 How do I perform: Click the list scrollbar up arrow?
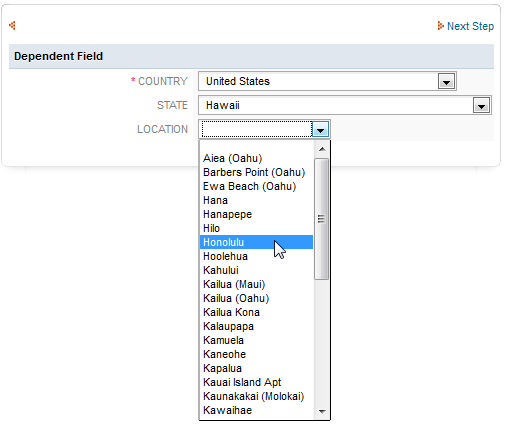pyautogui.click(x=322, y=149)
